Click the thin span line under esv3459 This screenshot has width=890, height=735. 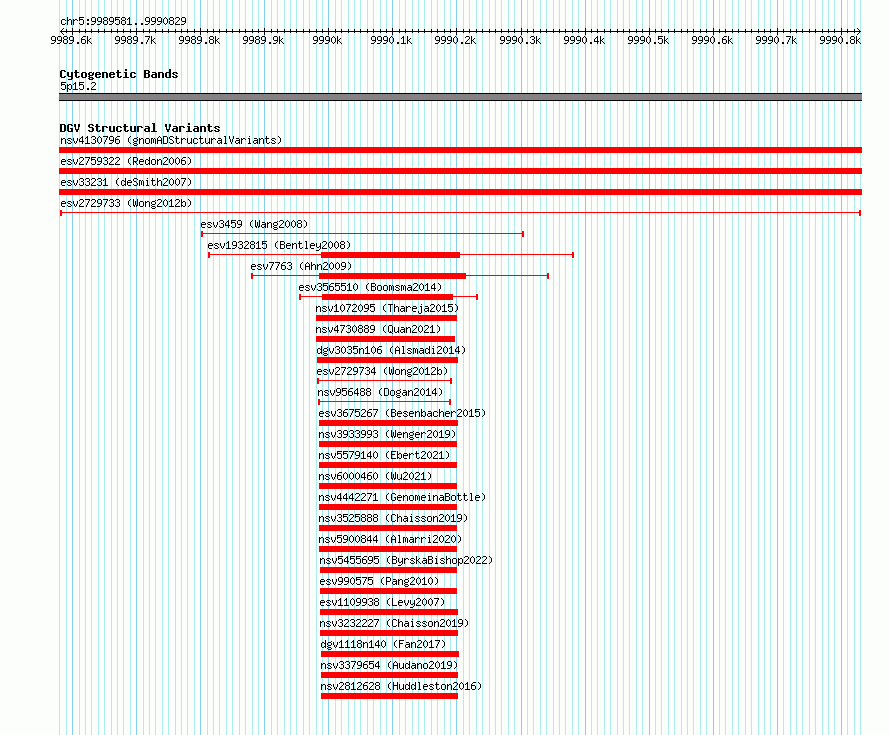(x=362, y=234)
